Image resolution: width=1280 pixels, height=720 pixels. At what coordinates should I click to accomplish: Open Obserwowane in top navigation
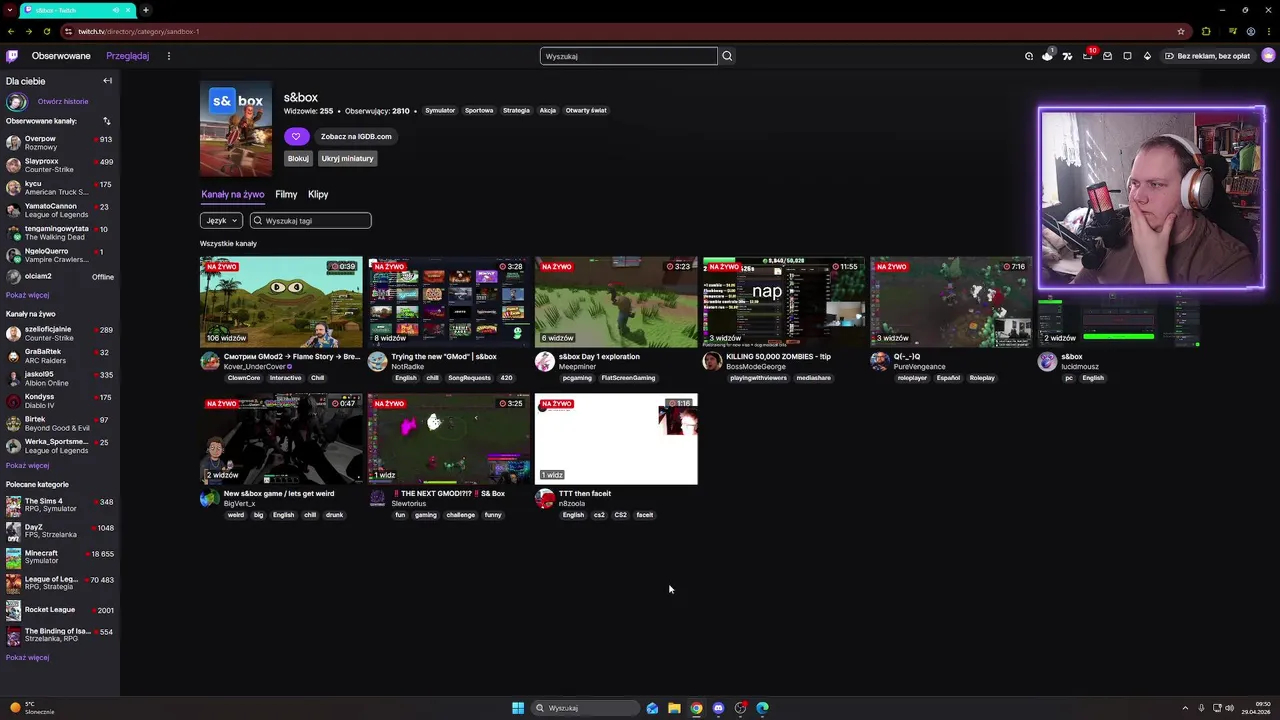point(61,56)
